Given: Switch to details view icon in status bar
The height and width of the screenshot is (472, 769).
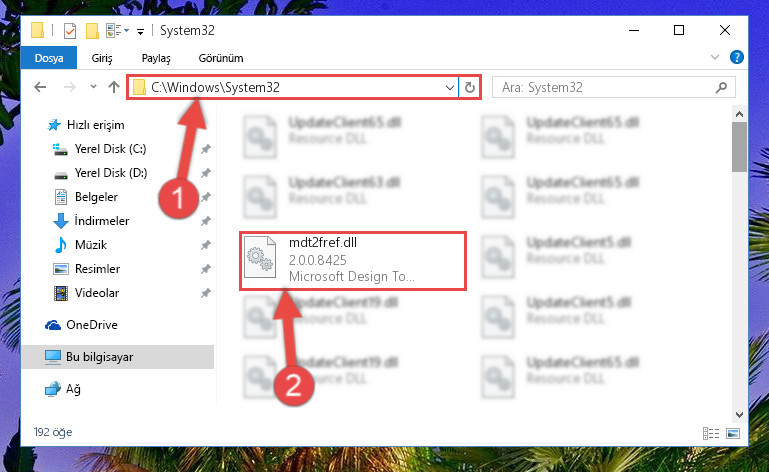Looking at the screenshot, I should coord(711,433).
